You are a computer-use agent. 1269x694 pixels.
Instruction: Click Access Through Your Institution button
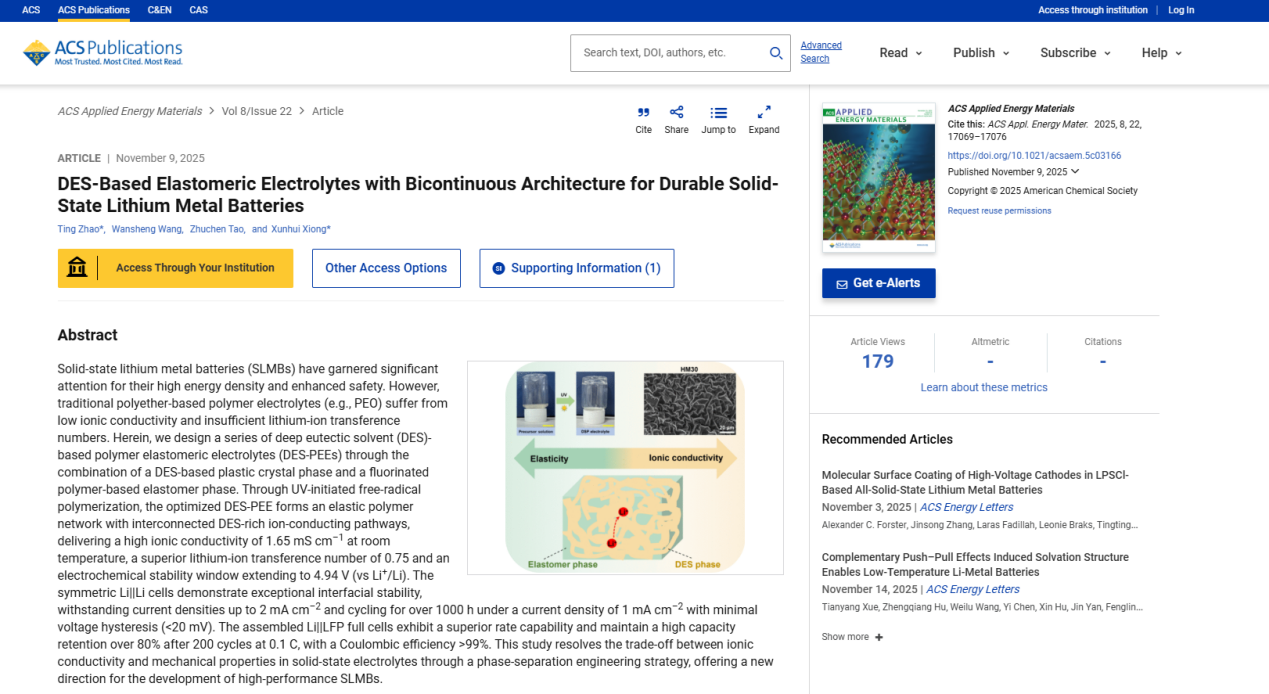click(x=175, y=268)
